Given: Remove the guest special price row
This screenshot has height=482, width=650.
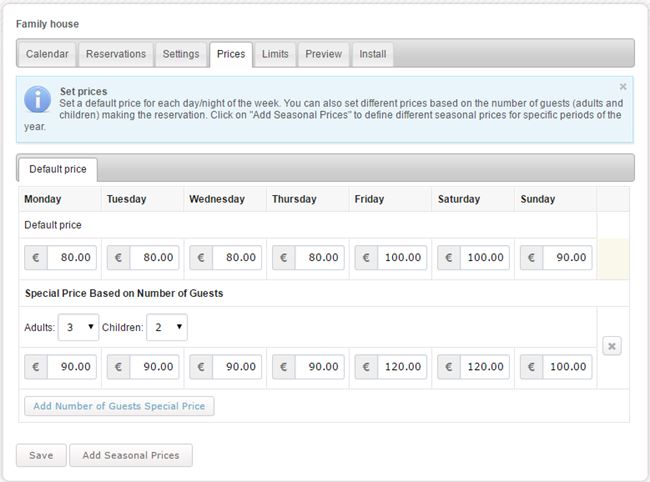Looking at the screenshot, I should pyautogui.click(x=612, y=346).
